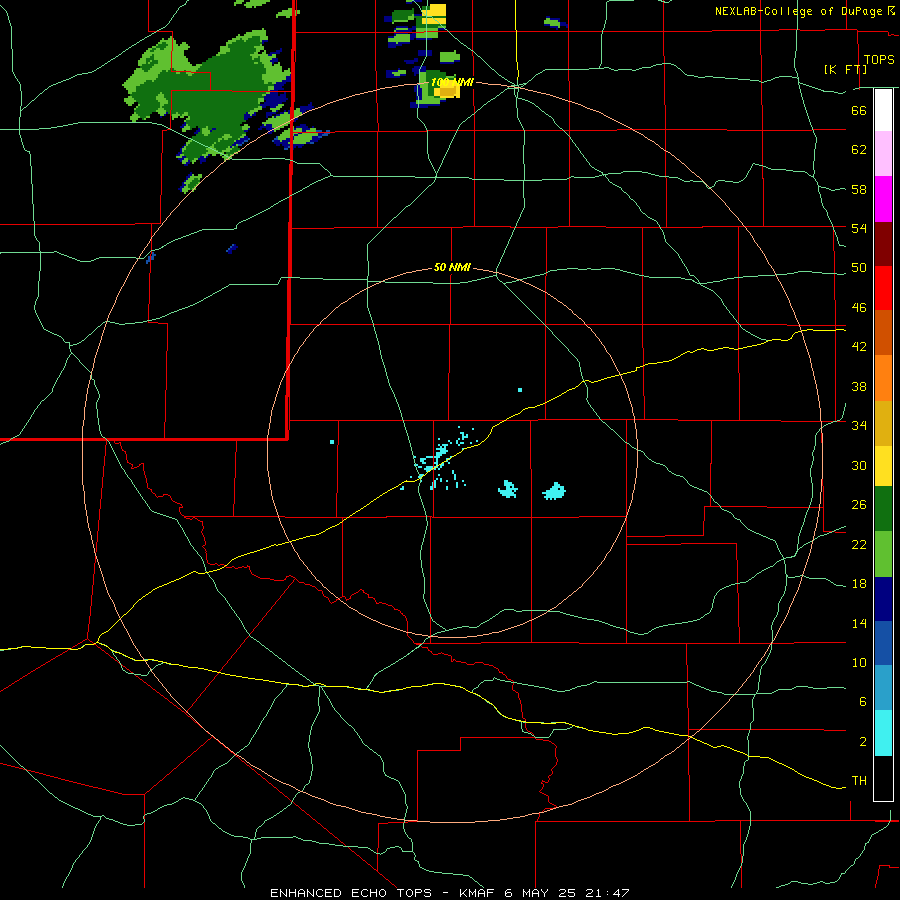Click the [K FT] units label
The height and width of the screenshot is (900, 900).
pos(845,69)
